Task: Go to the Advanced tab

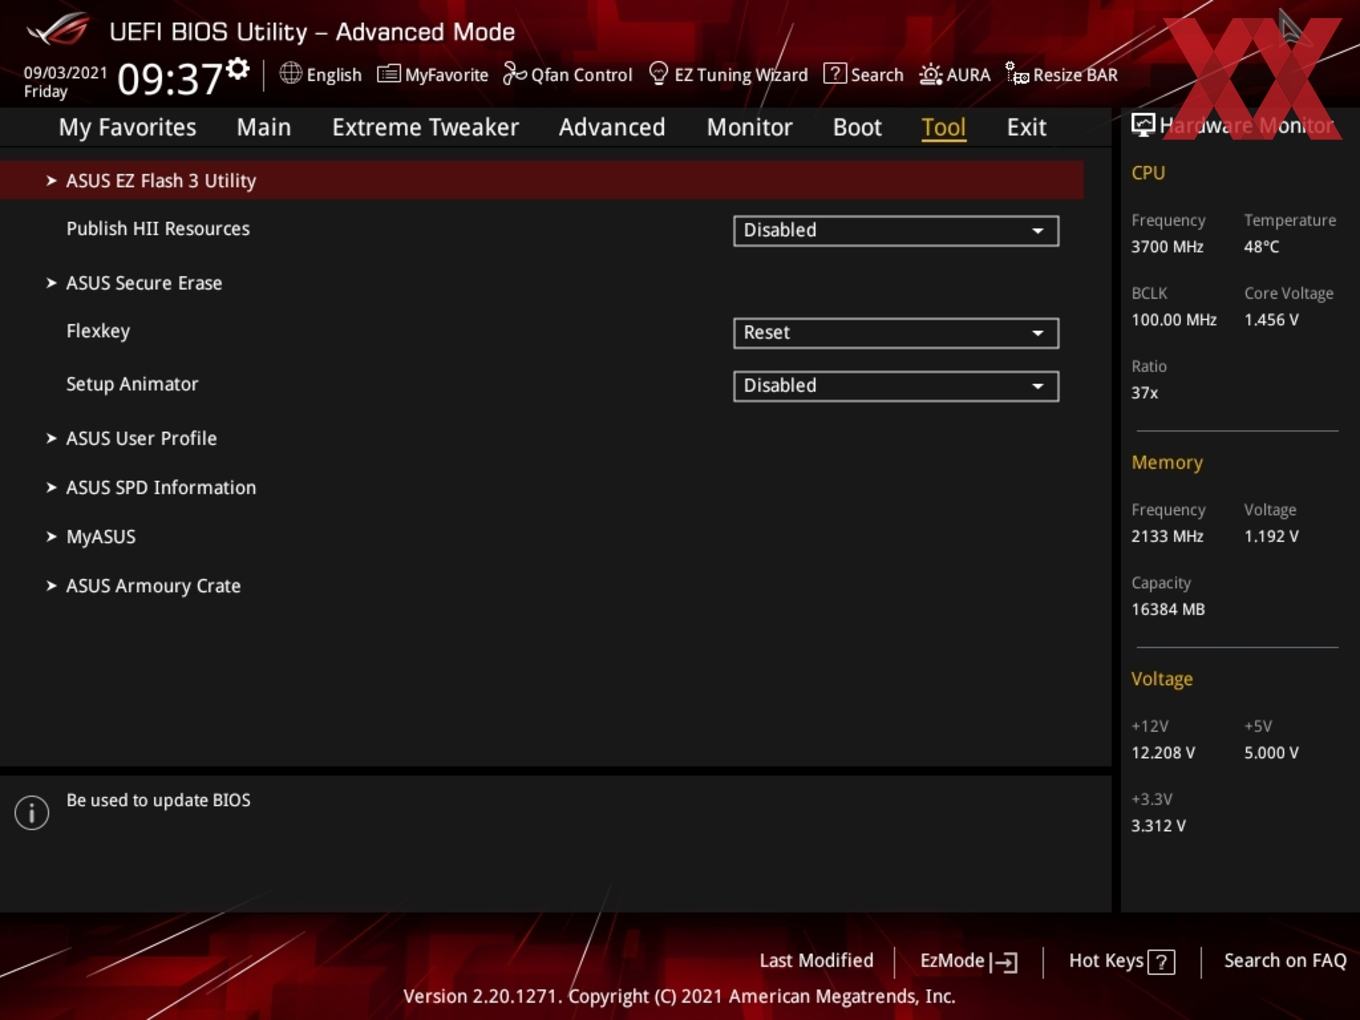Action: [612, 127]
